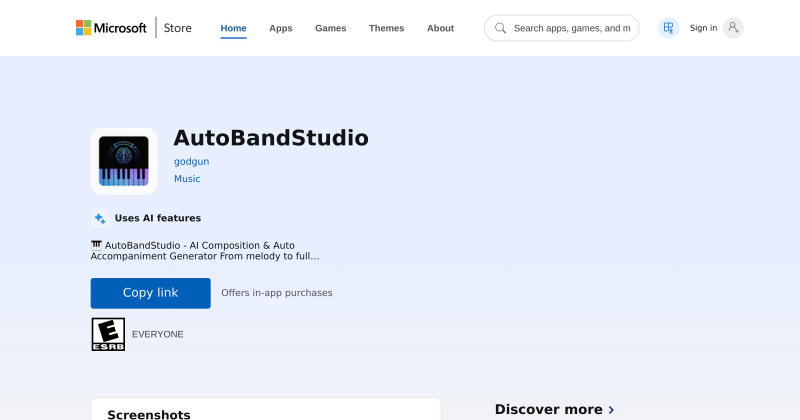Open the Apps tab
Viewport: 800px width, 420px height.
pos(281,28)
